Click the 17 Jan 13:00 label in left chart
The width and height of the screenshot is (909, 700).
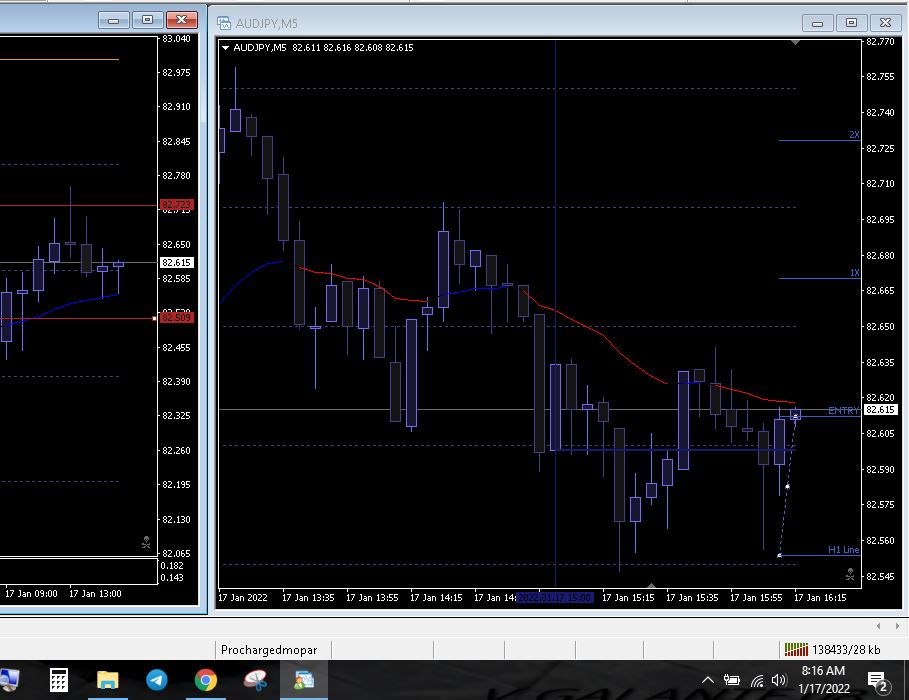click(95, 593)
